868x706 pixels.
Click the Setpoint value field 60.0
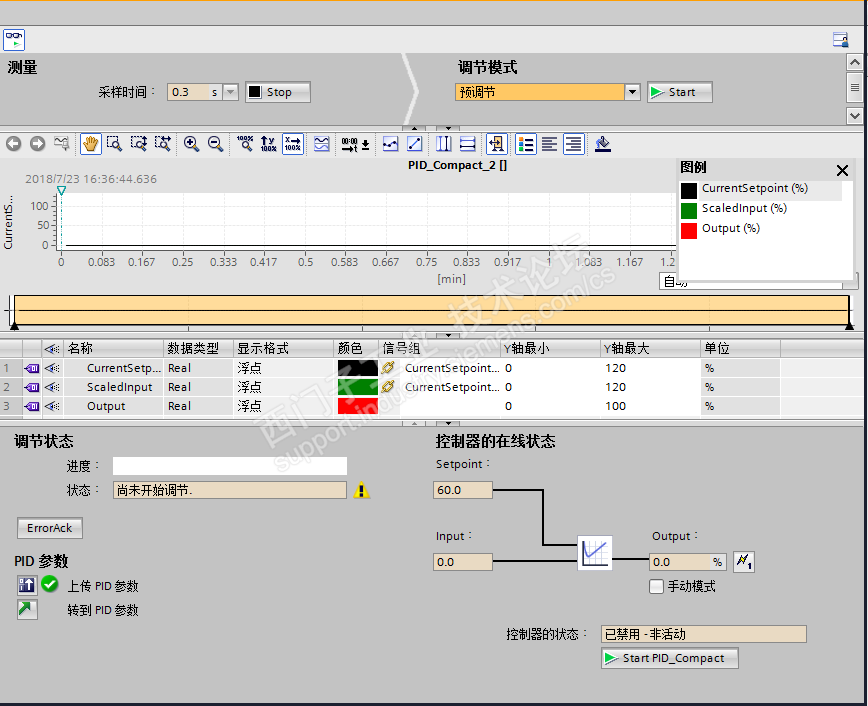click(x=463, y=490)
